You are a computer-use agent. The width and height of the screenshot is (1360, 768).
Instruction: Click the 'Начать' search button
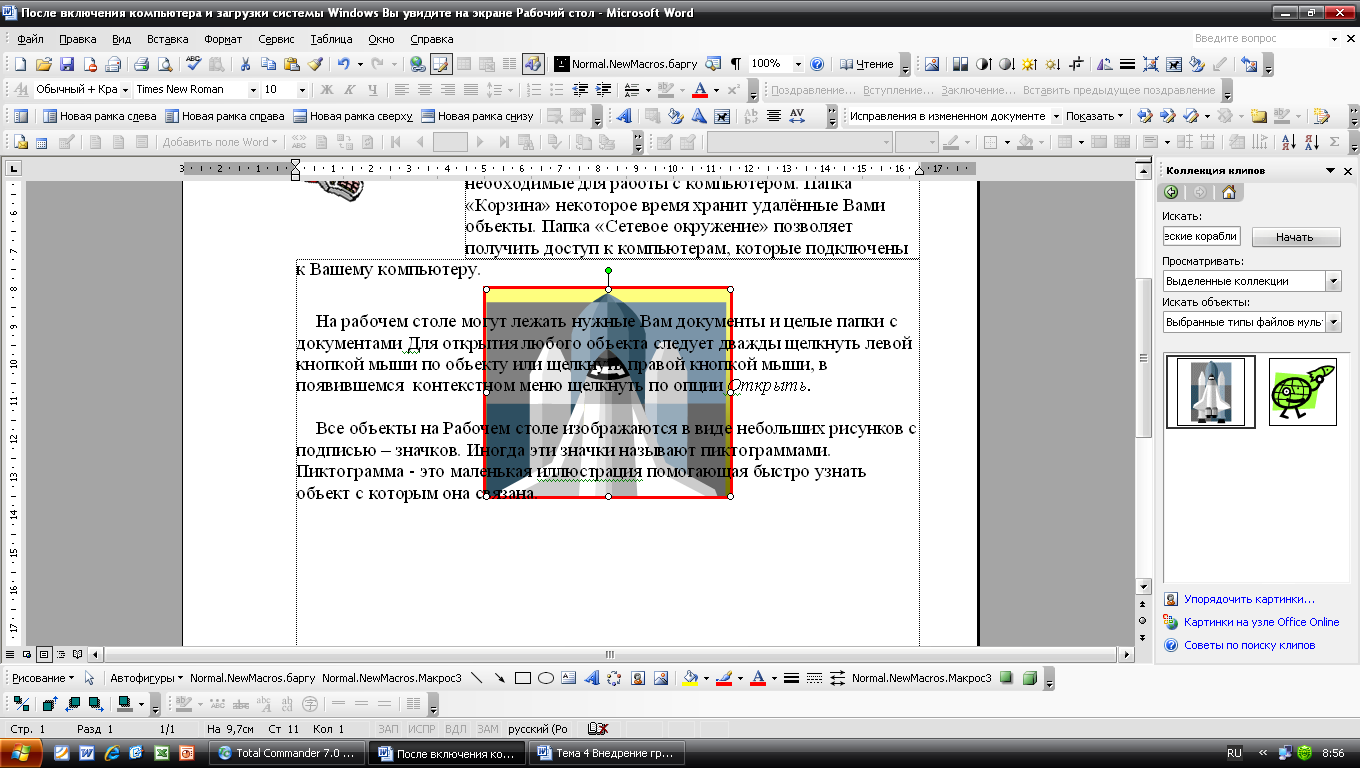tap(1295, 237)
